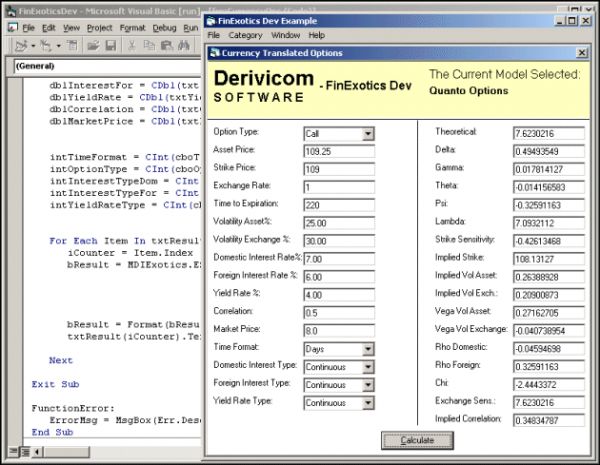This screenshot has width=600, height=465.
Task: Switch to Procedure View in code window
Action: coord(13,452)
